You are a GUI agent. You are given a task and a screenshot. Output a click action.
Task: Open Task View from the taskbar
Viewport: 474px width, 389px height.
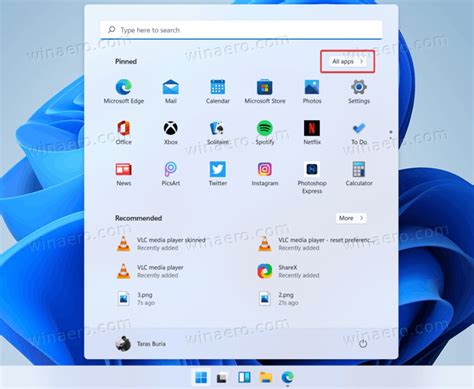pos(222,378)
